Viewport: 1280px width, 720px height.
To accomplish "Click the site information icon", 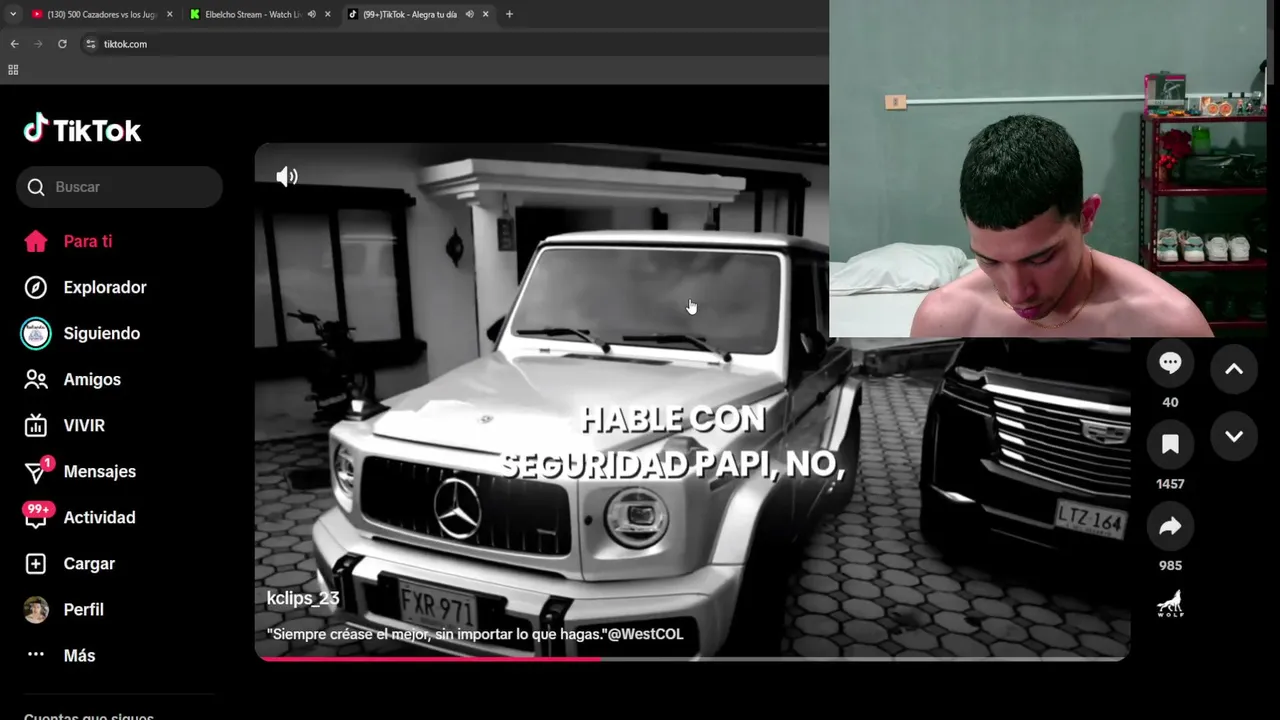I will tap(90, 44).
